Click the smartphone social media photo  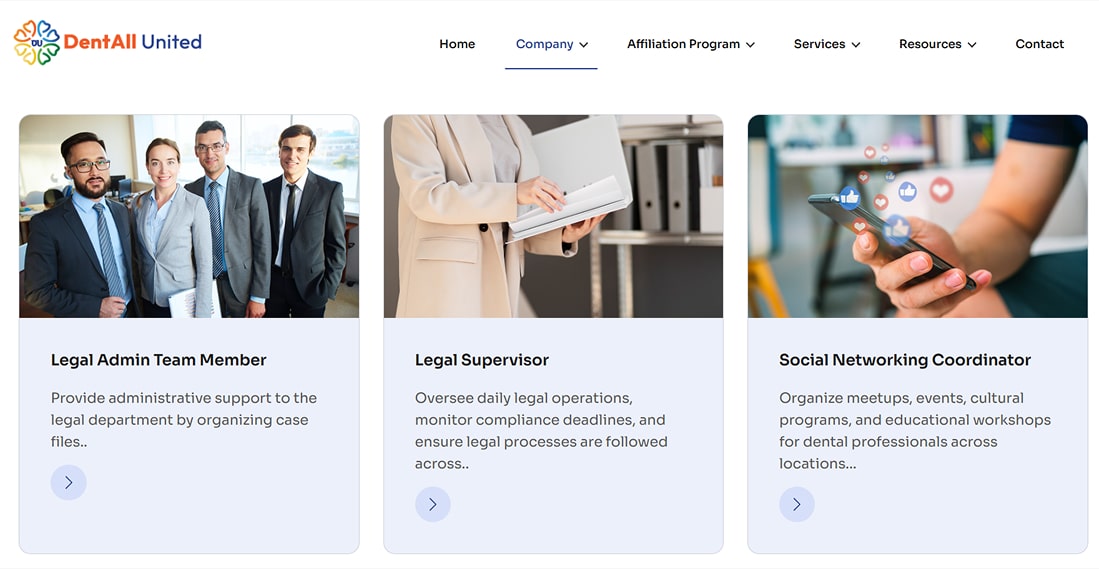pos(917,216)
